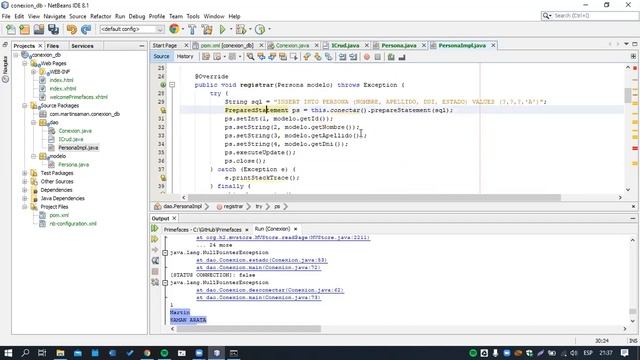The width and height of the screenshot is (640, 360).
Task: Click the Clean and Build Project icon
Action: click(x=207, y=29)
